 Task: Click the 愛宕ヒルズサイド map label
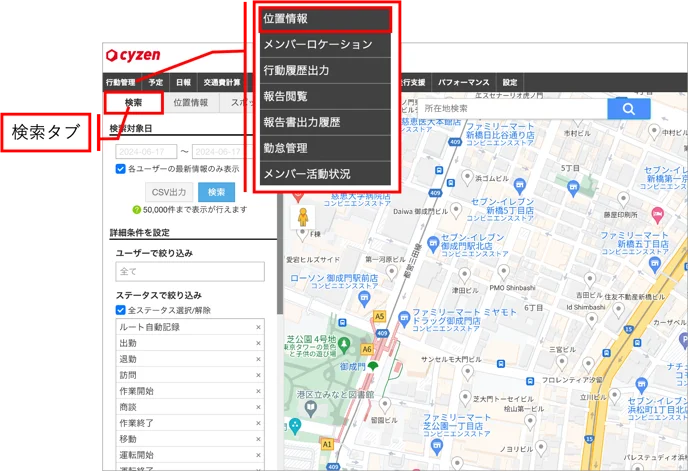313,260
